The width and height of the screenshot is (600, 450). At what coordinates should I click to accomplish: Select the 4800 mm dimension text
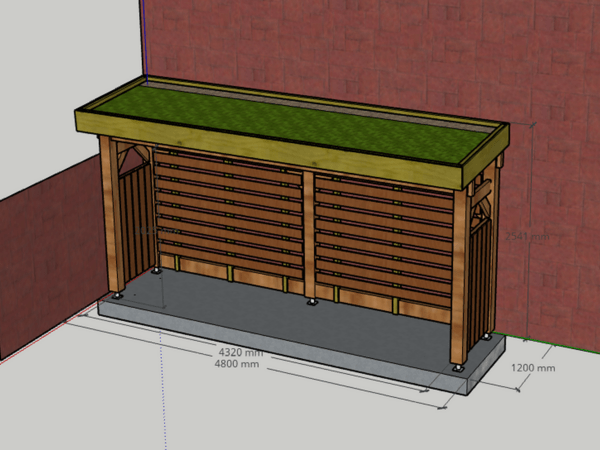point(238,364)
